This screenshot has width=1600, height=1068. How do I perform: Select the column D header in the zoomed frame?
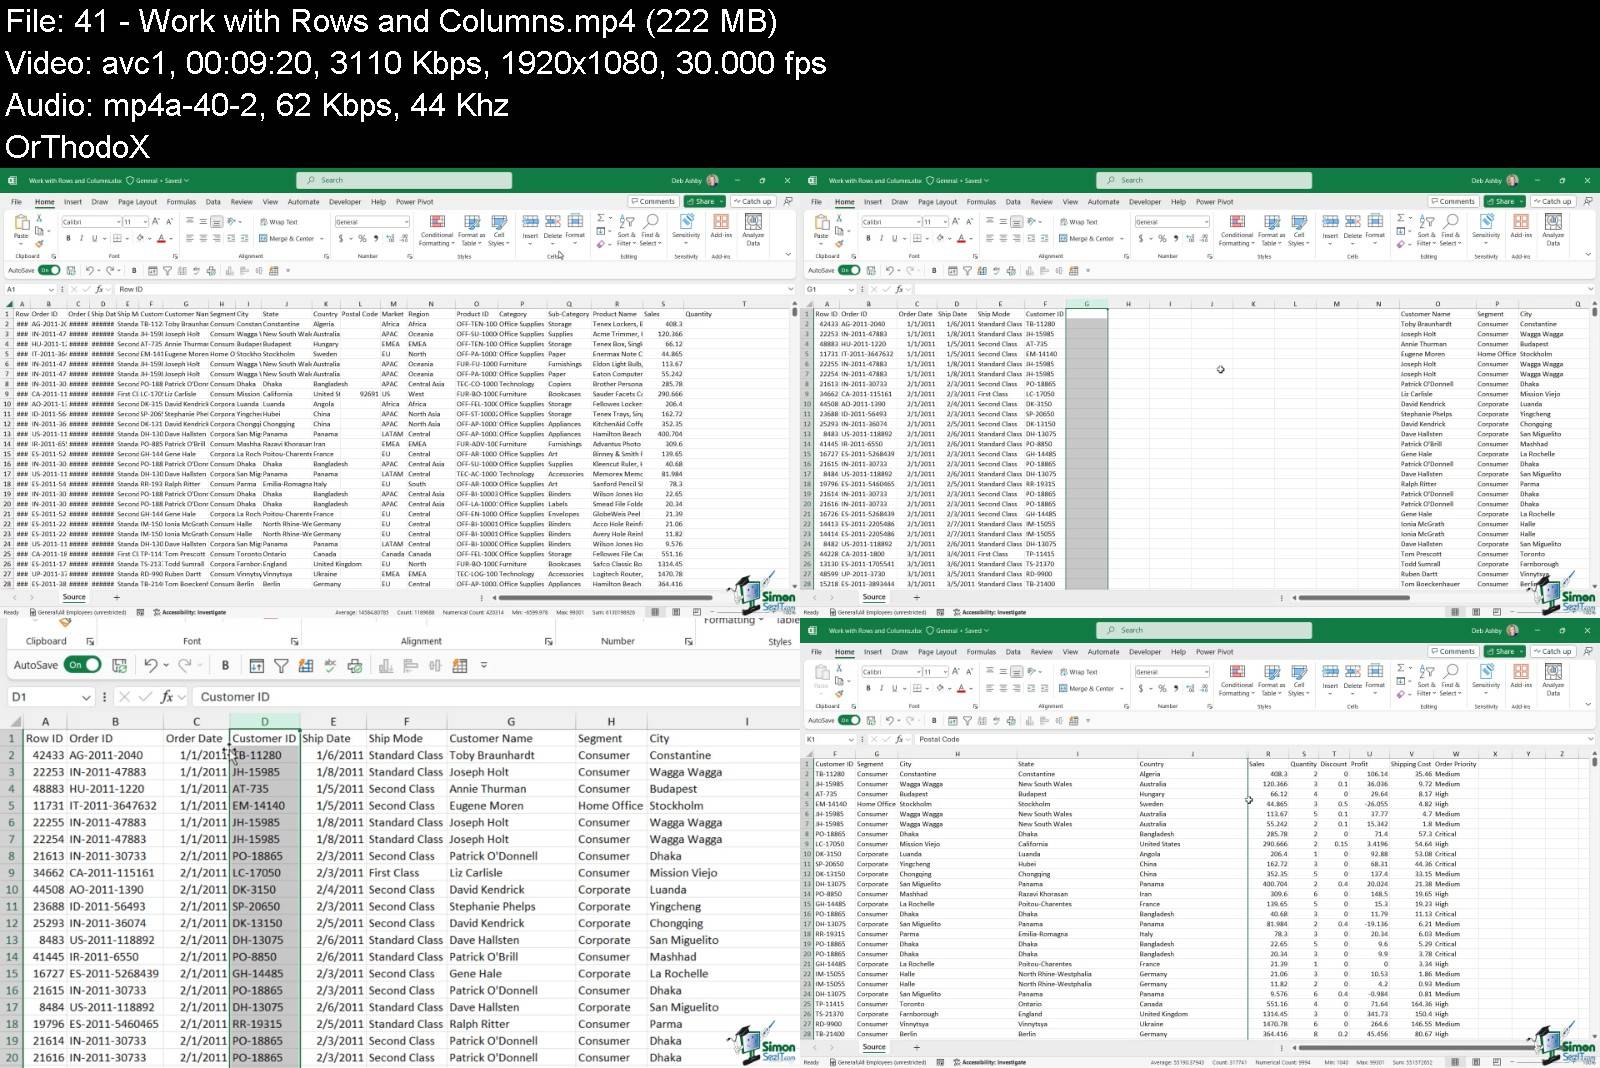[x=264, y=721]
